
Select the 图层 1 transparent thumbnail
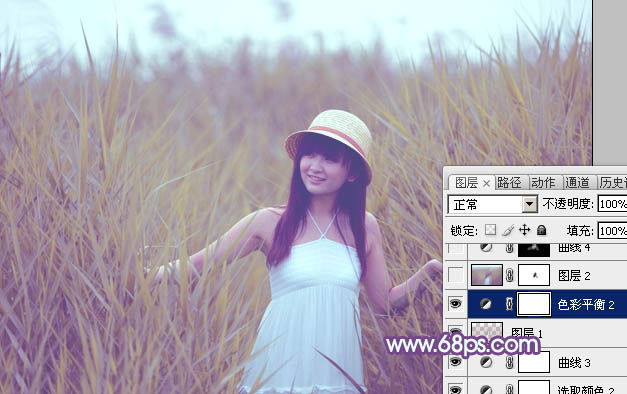coord(487,330)
